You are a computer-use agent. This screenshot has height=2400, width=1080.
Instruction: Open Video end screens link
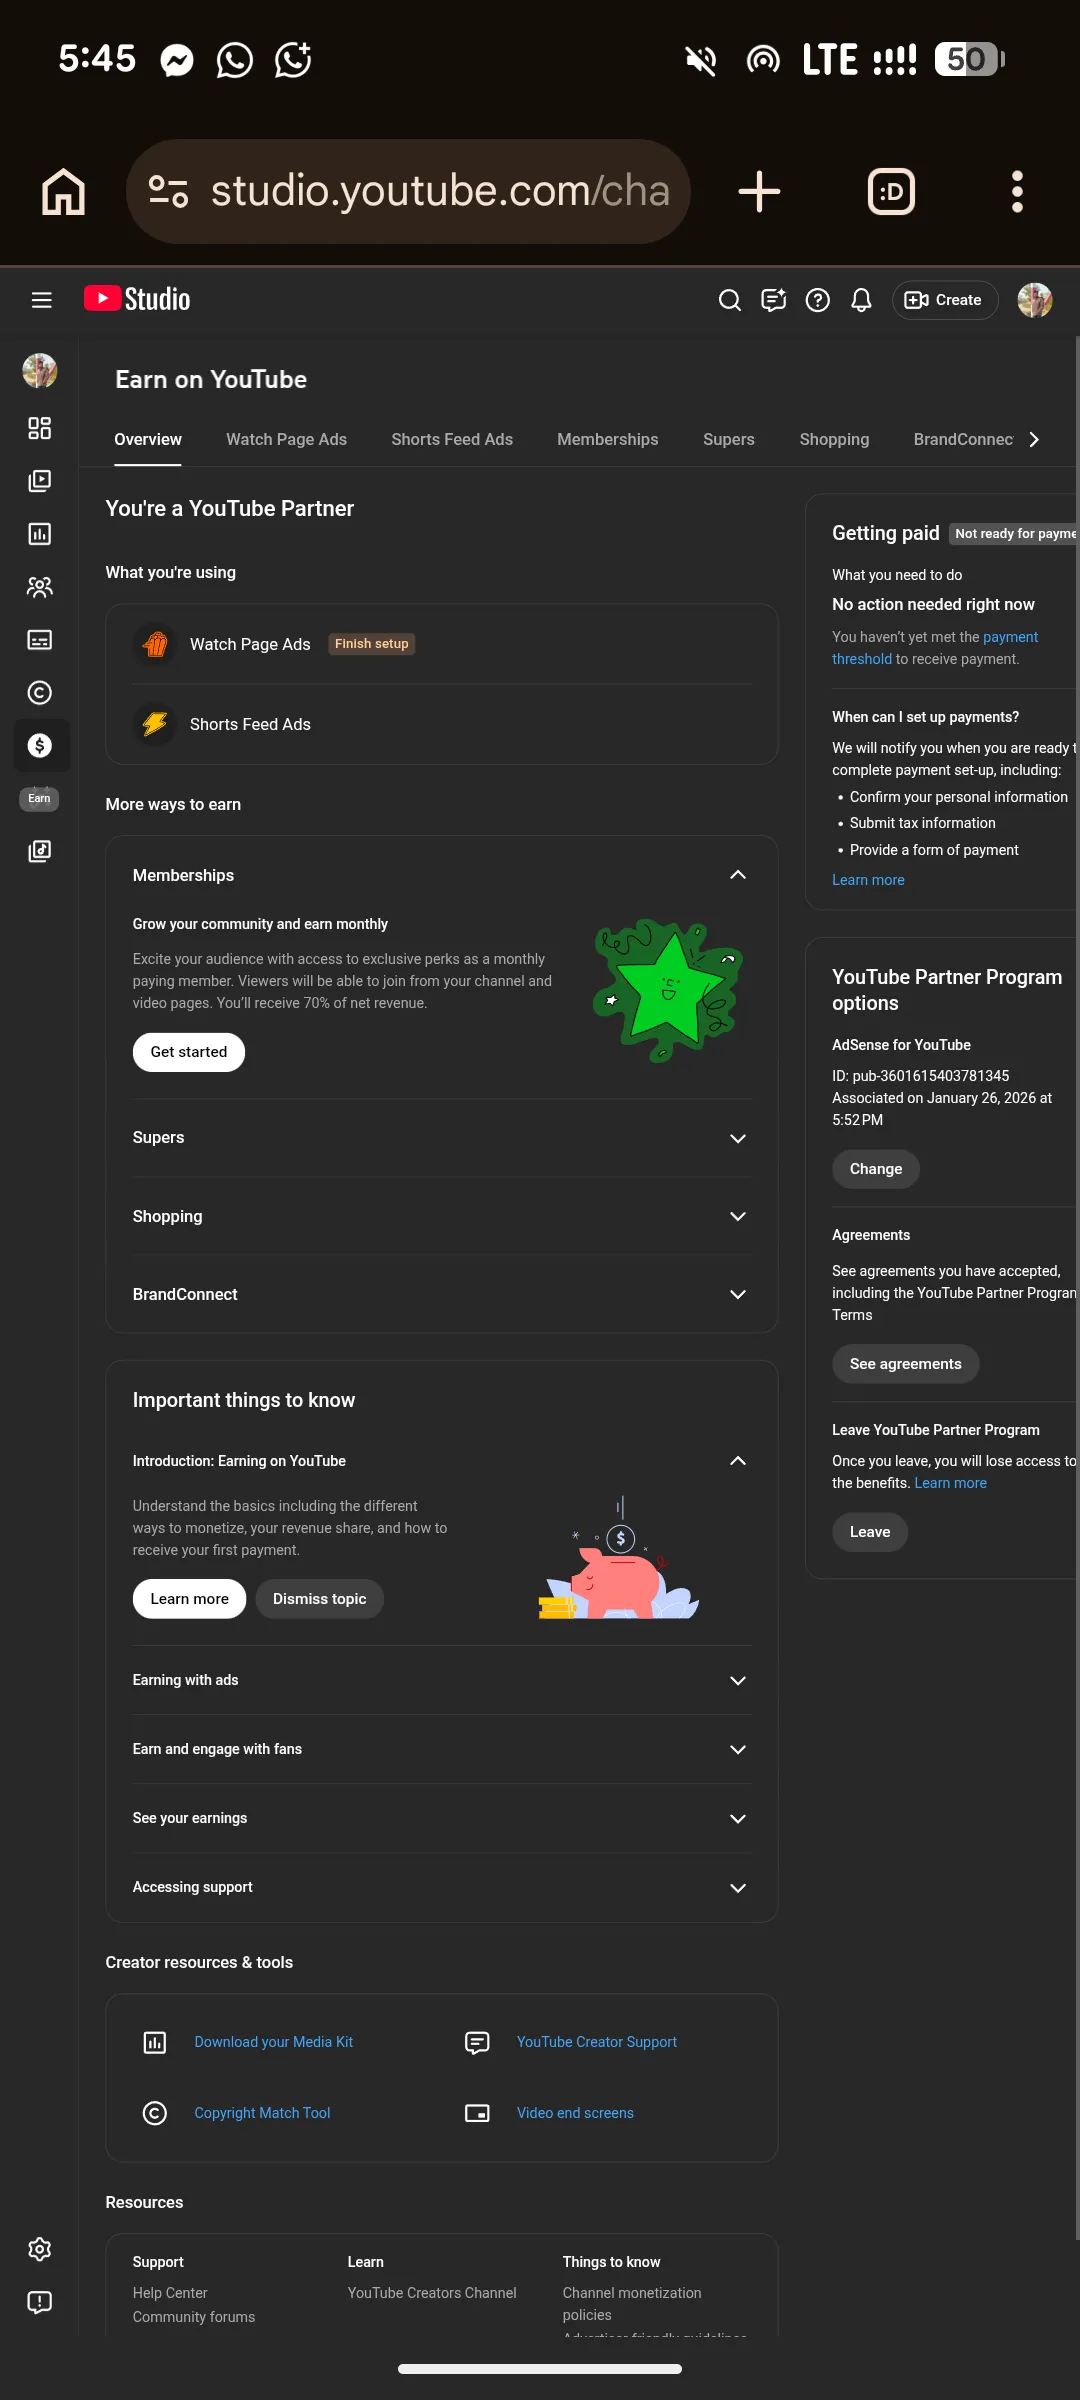pos(575,2113)
